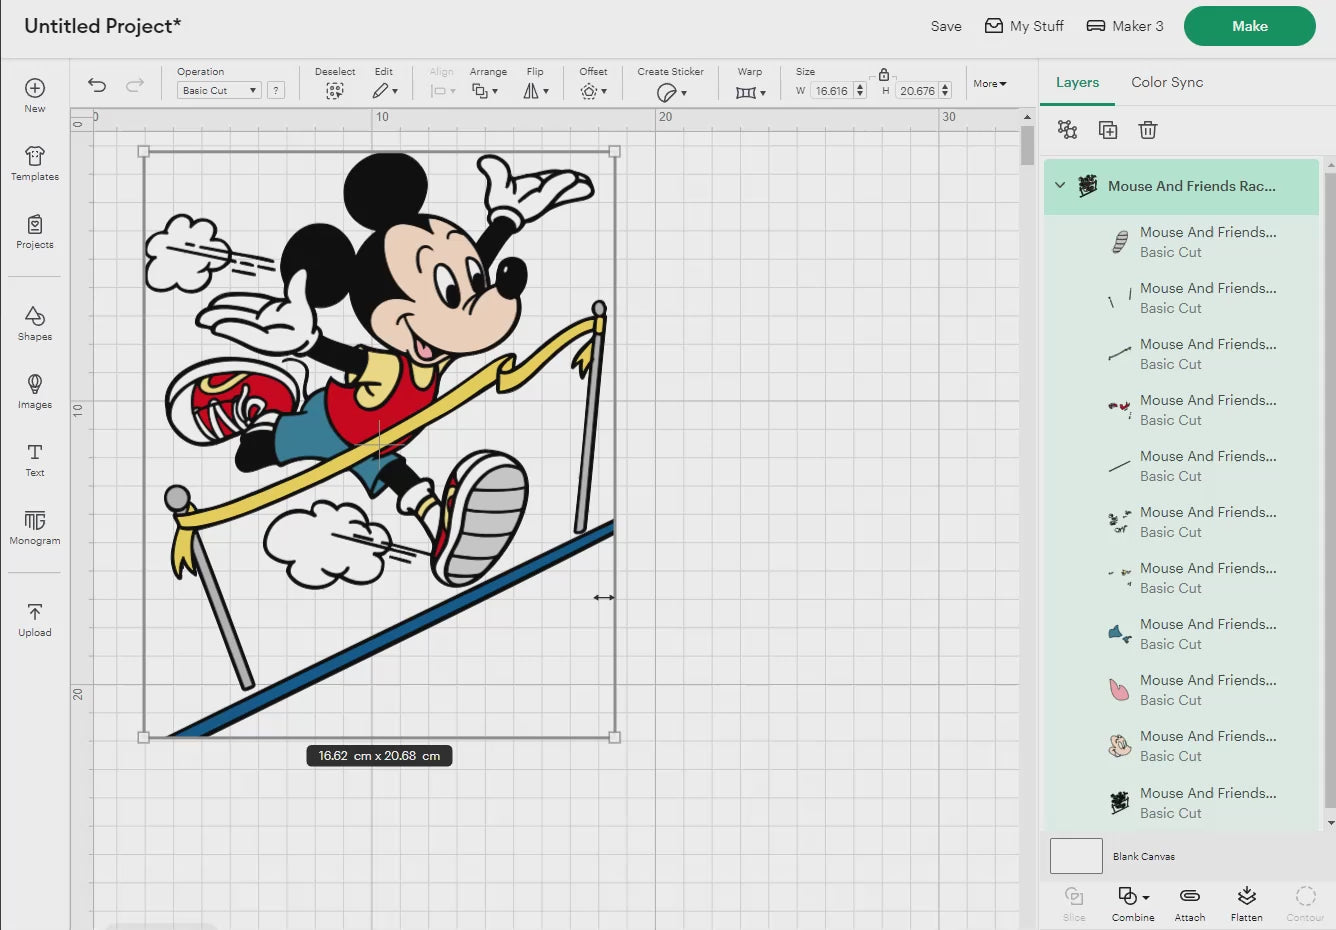Collapse the Mouse And Friends Rac... group
This screenshot has width=1336, height=930.
[x=1060, y=186]
